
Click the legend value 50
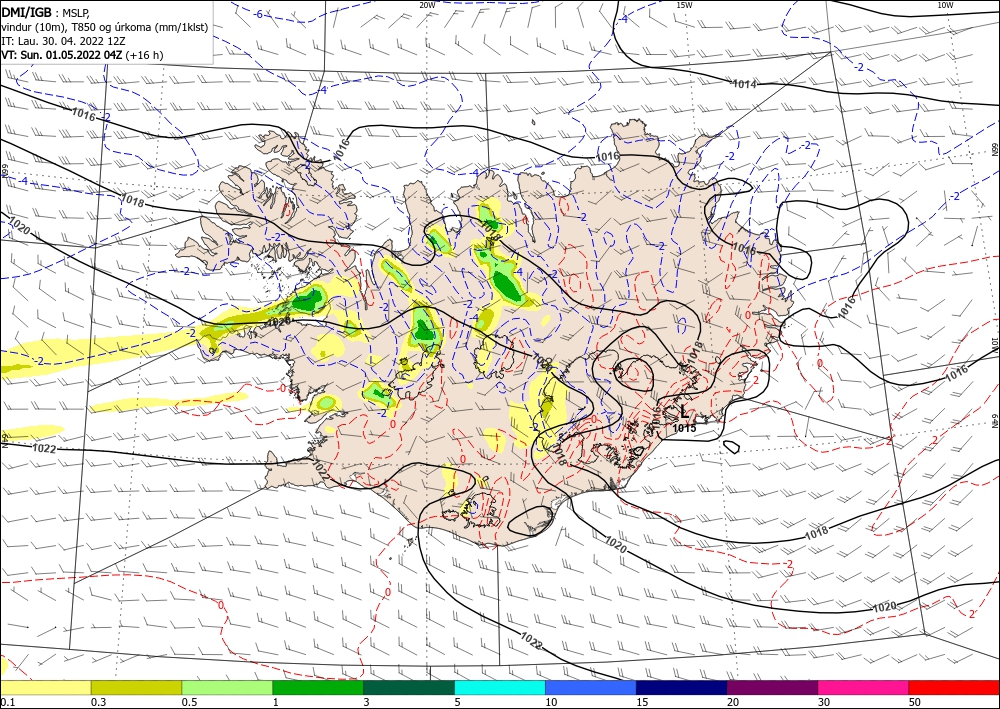(915, 702)
